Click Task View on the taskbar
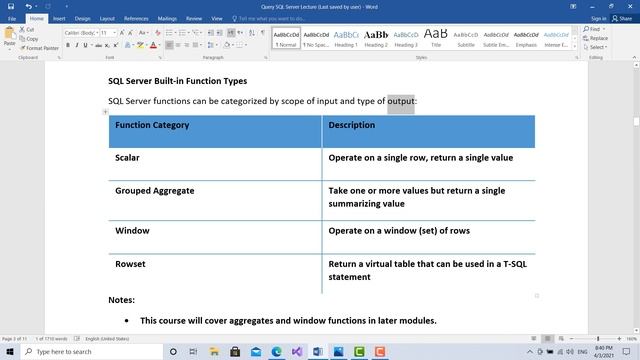Image resolution: width=640 pixels, height=360 pixels. click(x=193, y=351)
